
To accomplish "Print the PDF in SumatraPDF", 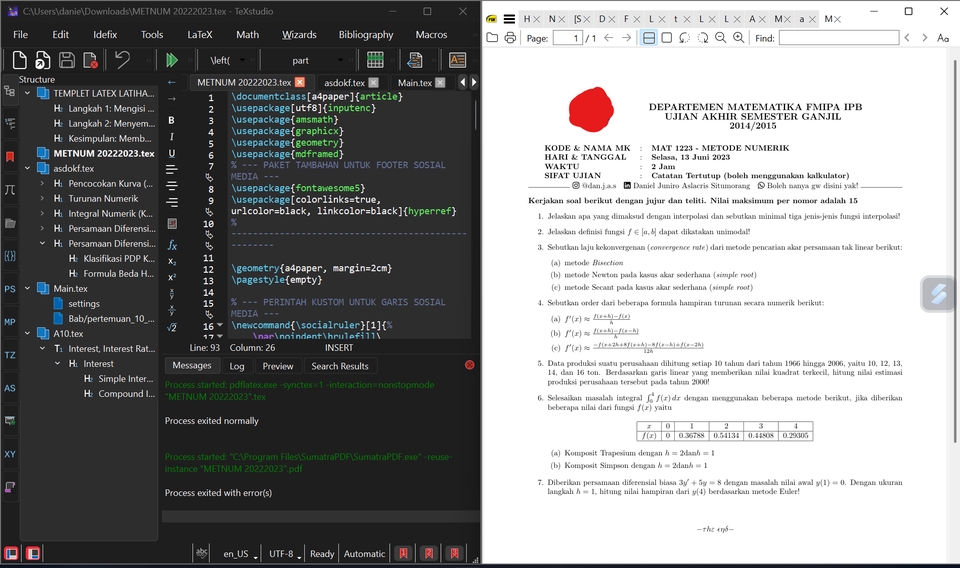I will click(510, 38).
